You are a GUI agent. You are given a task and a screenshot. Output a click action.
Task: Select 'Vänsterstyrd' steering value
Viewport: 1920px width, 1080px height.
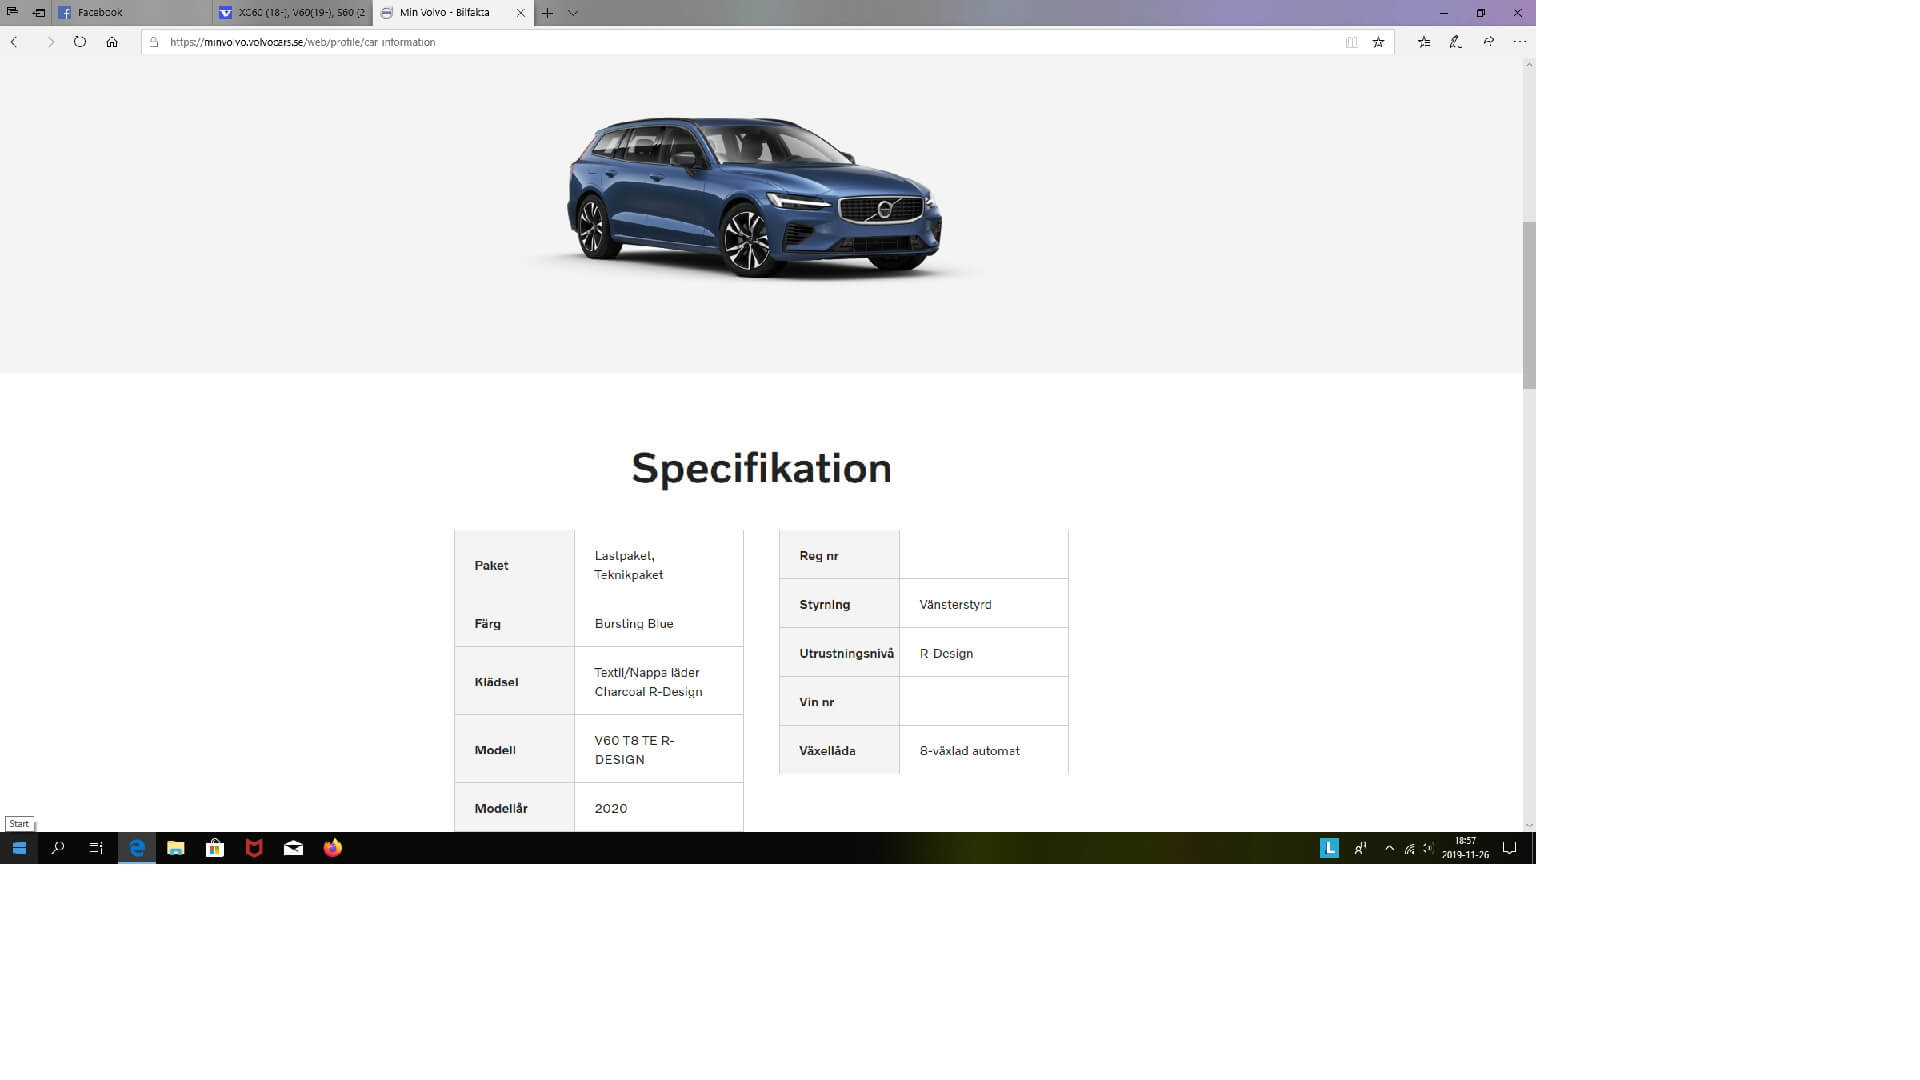click(955, 604)
